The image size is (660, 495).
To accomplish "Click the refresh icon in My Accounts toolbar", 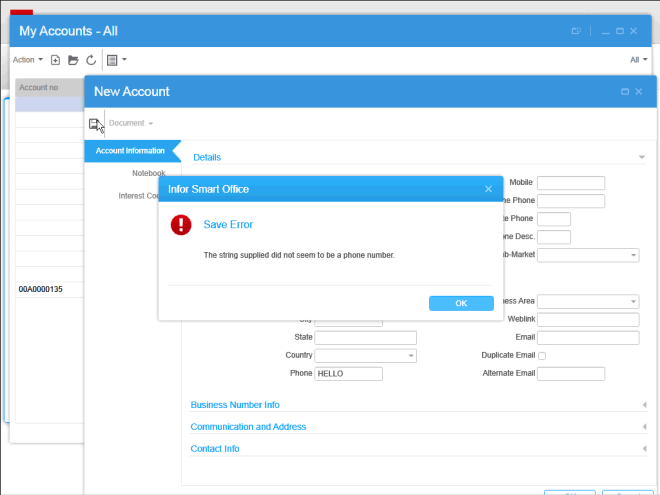I will click(x=91, y=60).
